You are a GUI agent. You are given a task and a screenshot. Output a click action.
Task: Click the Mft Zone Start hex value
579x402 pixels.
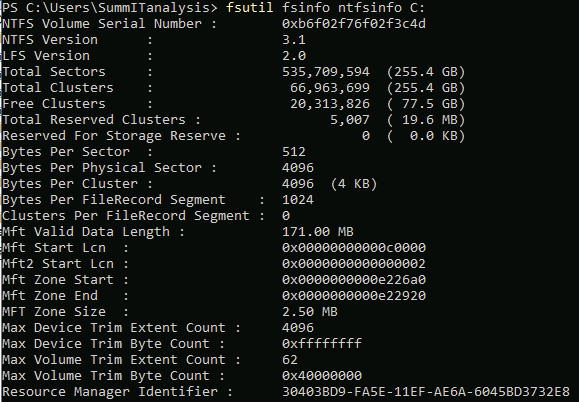coord(354,280)
